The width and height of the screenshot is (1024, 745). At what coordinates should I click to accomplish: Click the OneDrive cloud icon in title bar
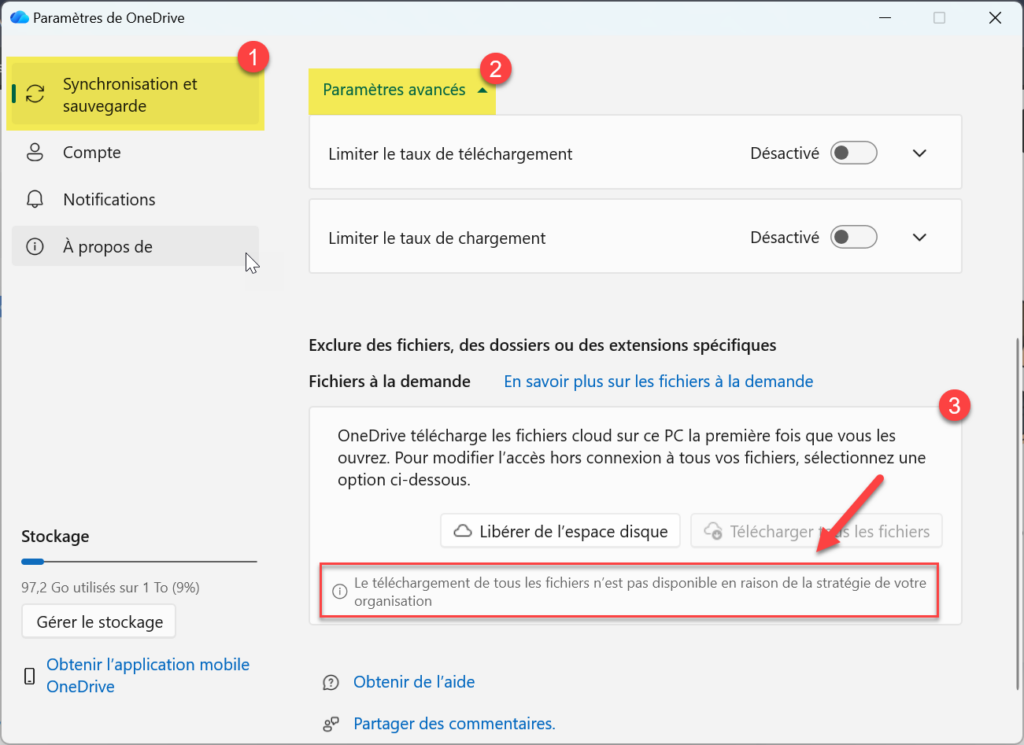pos(18,18)
